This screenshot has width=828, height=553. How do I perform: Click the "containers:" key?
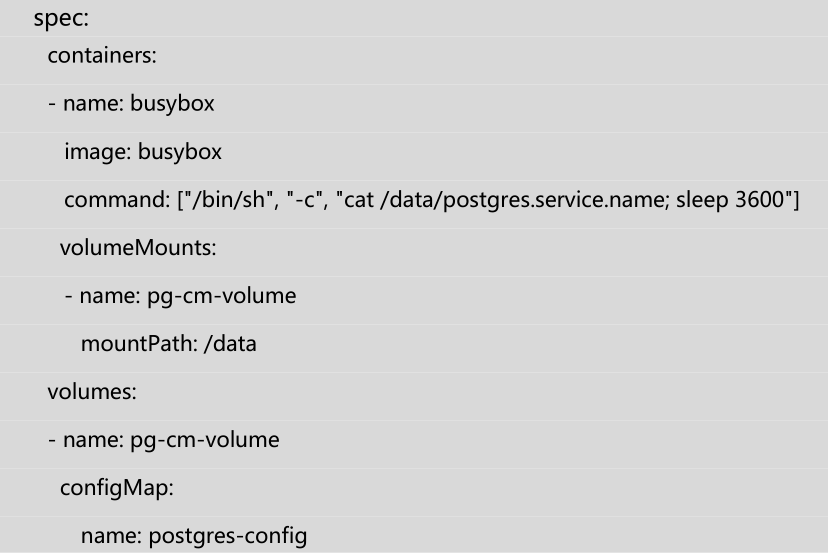coord(102,57)
